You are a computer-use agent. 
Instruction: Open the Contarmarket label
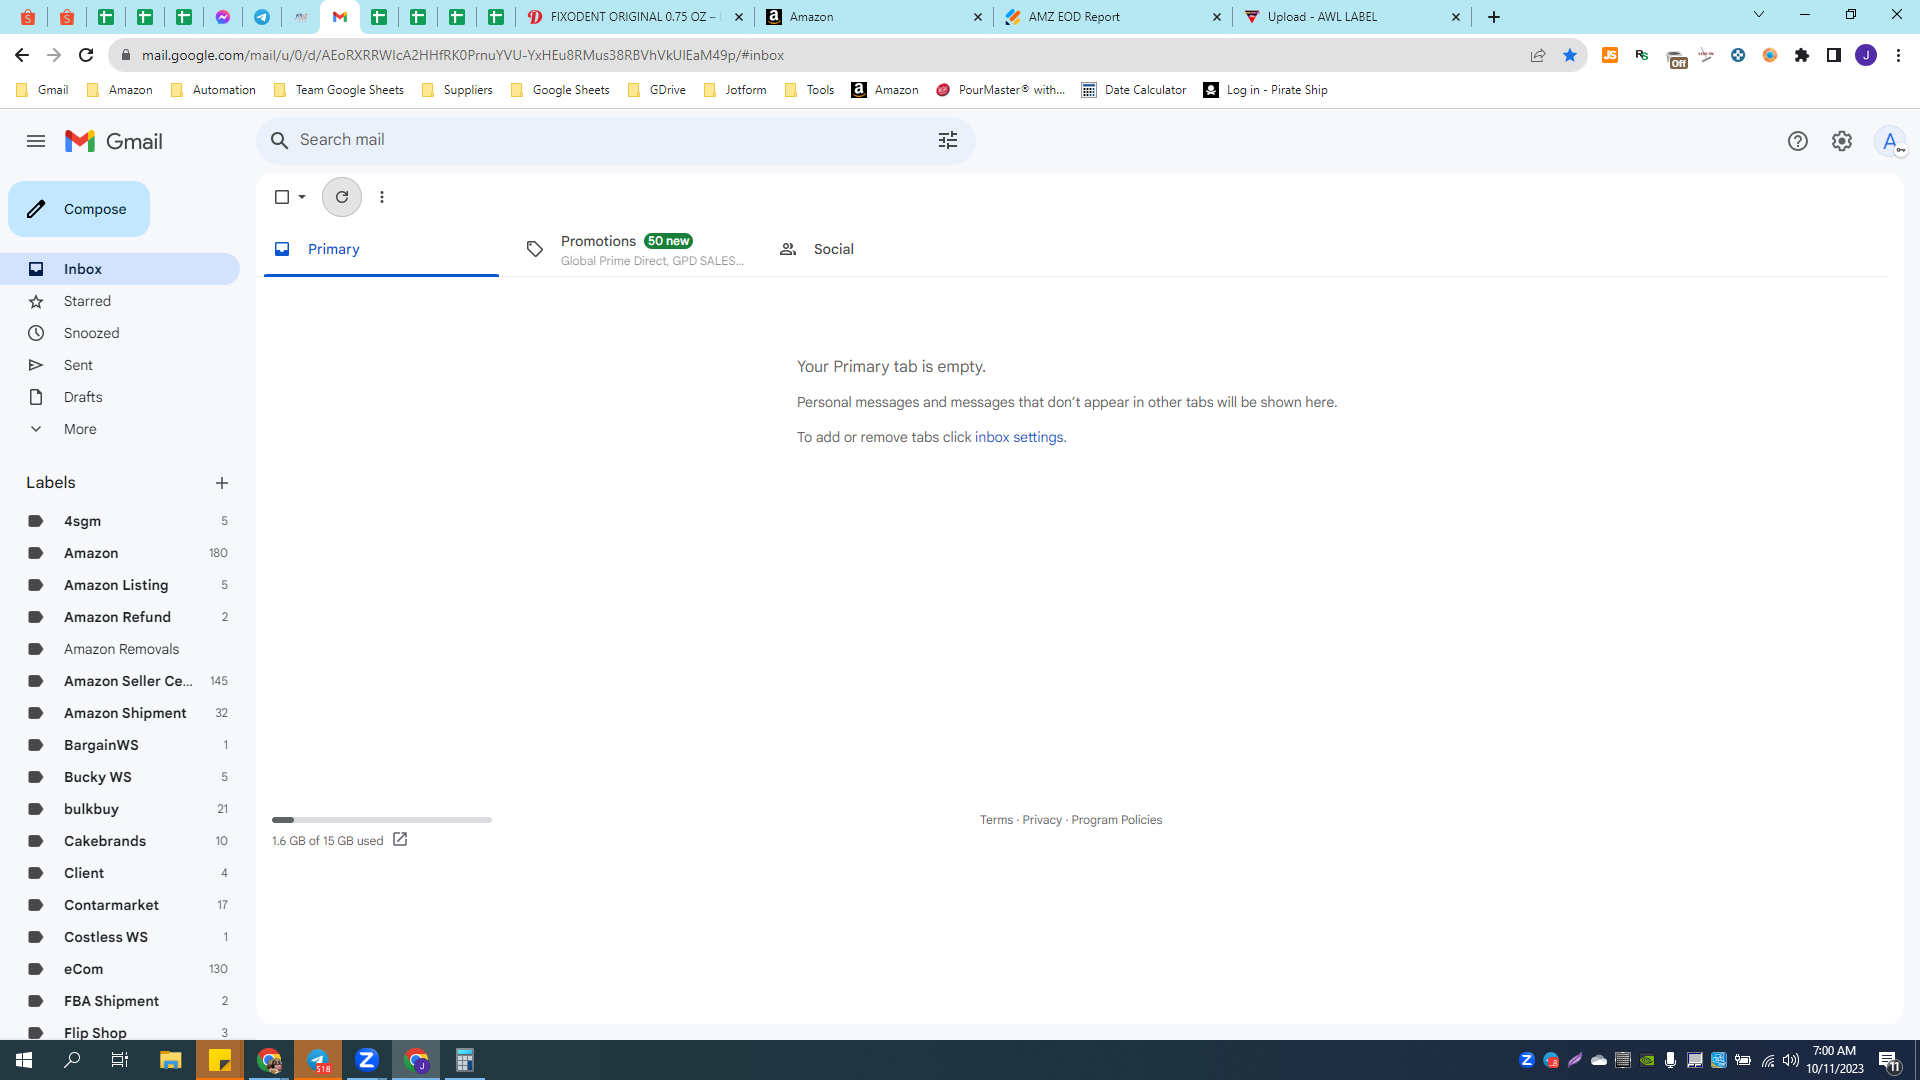120,905
